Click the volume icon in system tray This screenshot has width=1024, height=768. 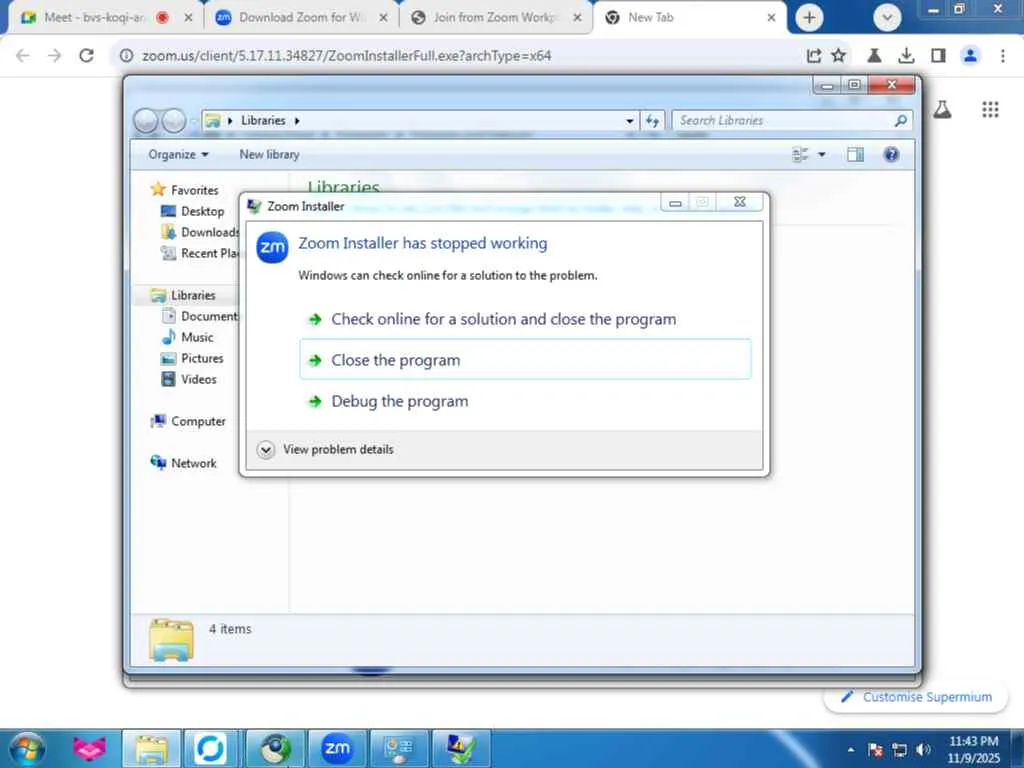[x=923, y=750]
